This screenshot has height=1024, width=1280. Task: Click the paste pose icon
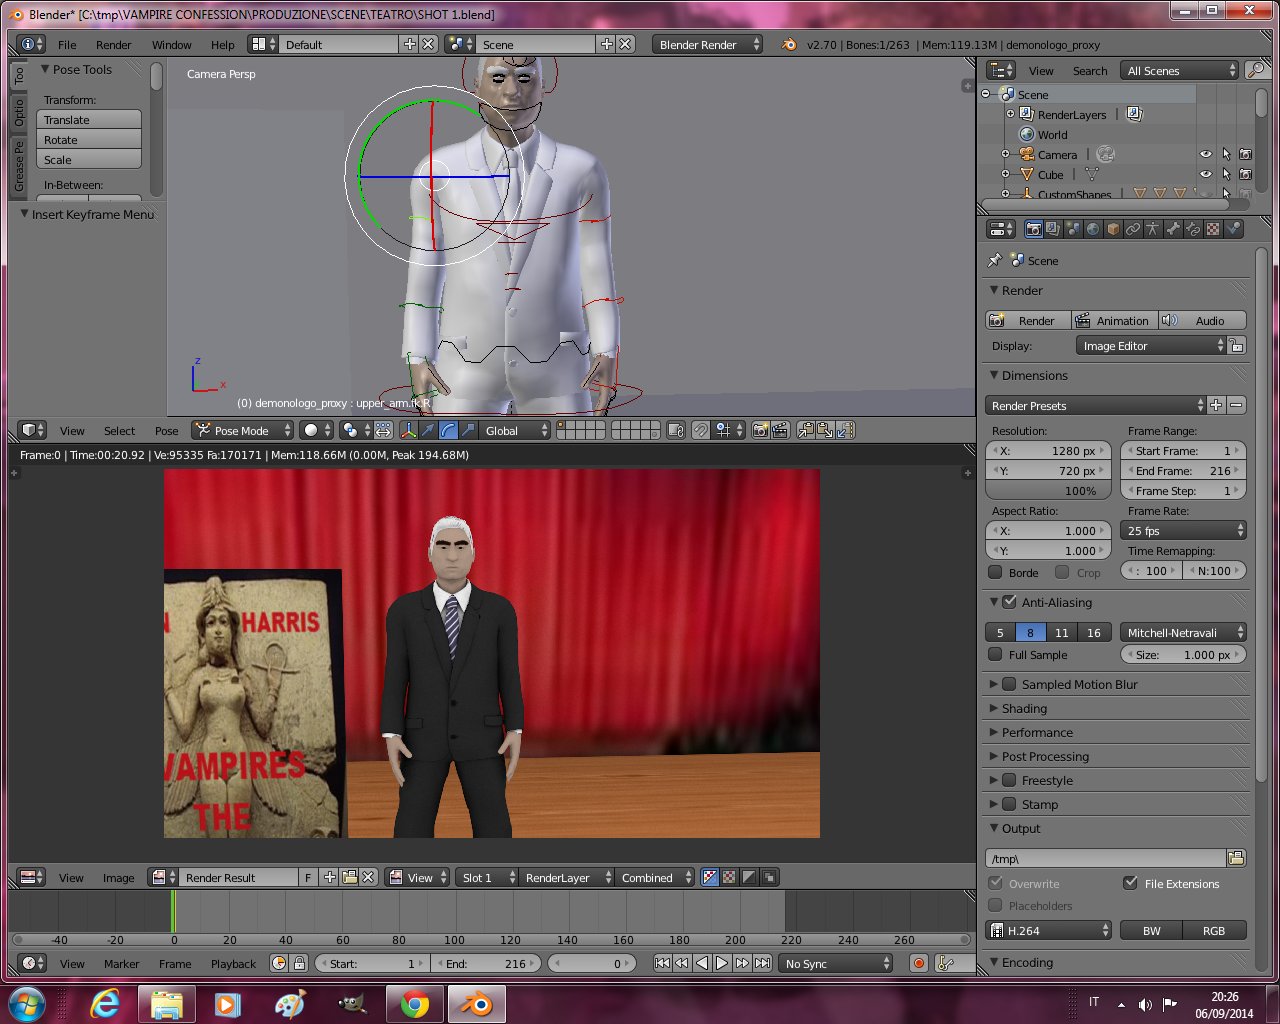pyautogui.click(x=825, y=430)
